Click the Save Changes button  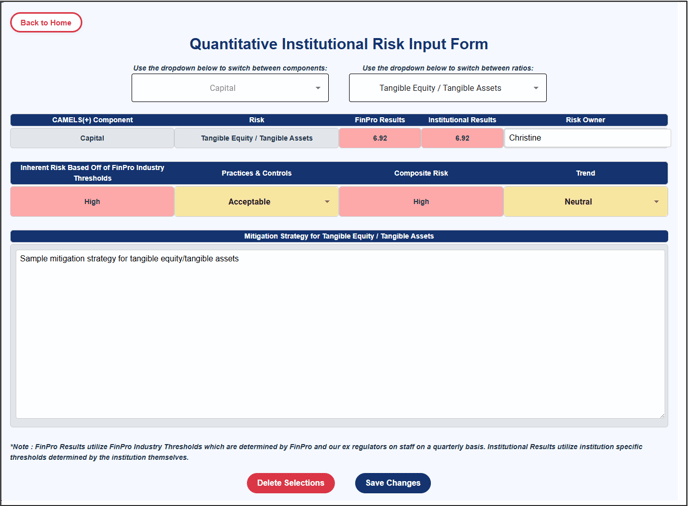click(393, 483)
